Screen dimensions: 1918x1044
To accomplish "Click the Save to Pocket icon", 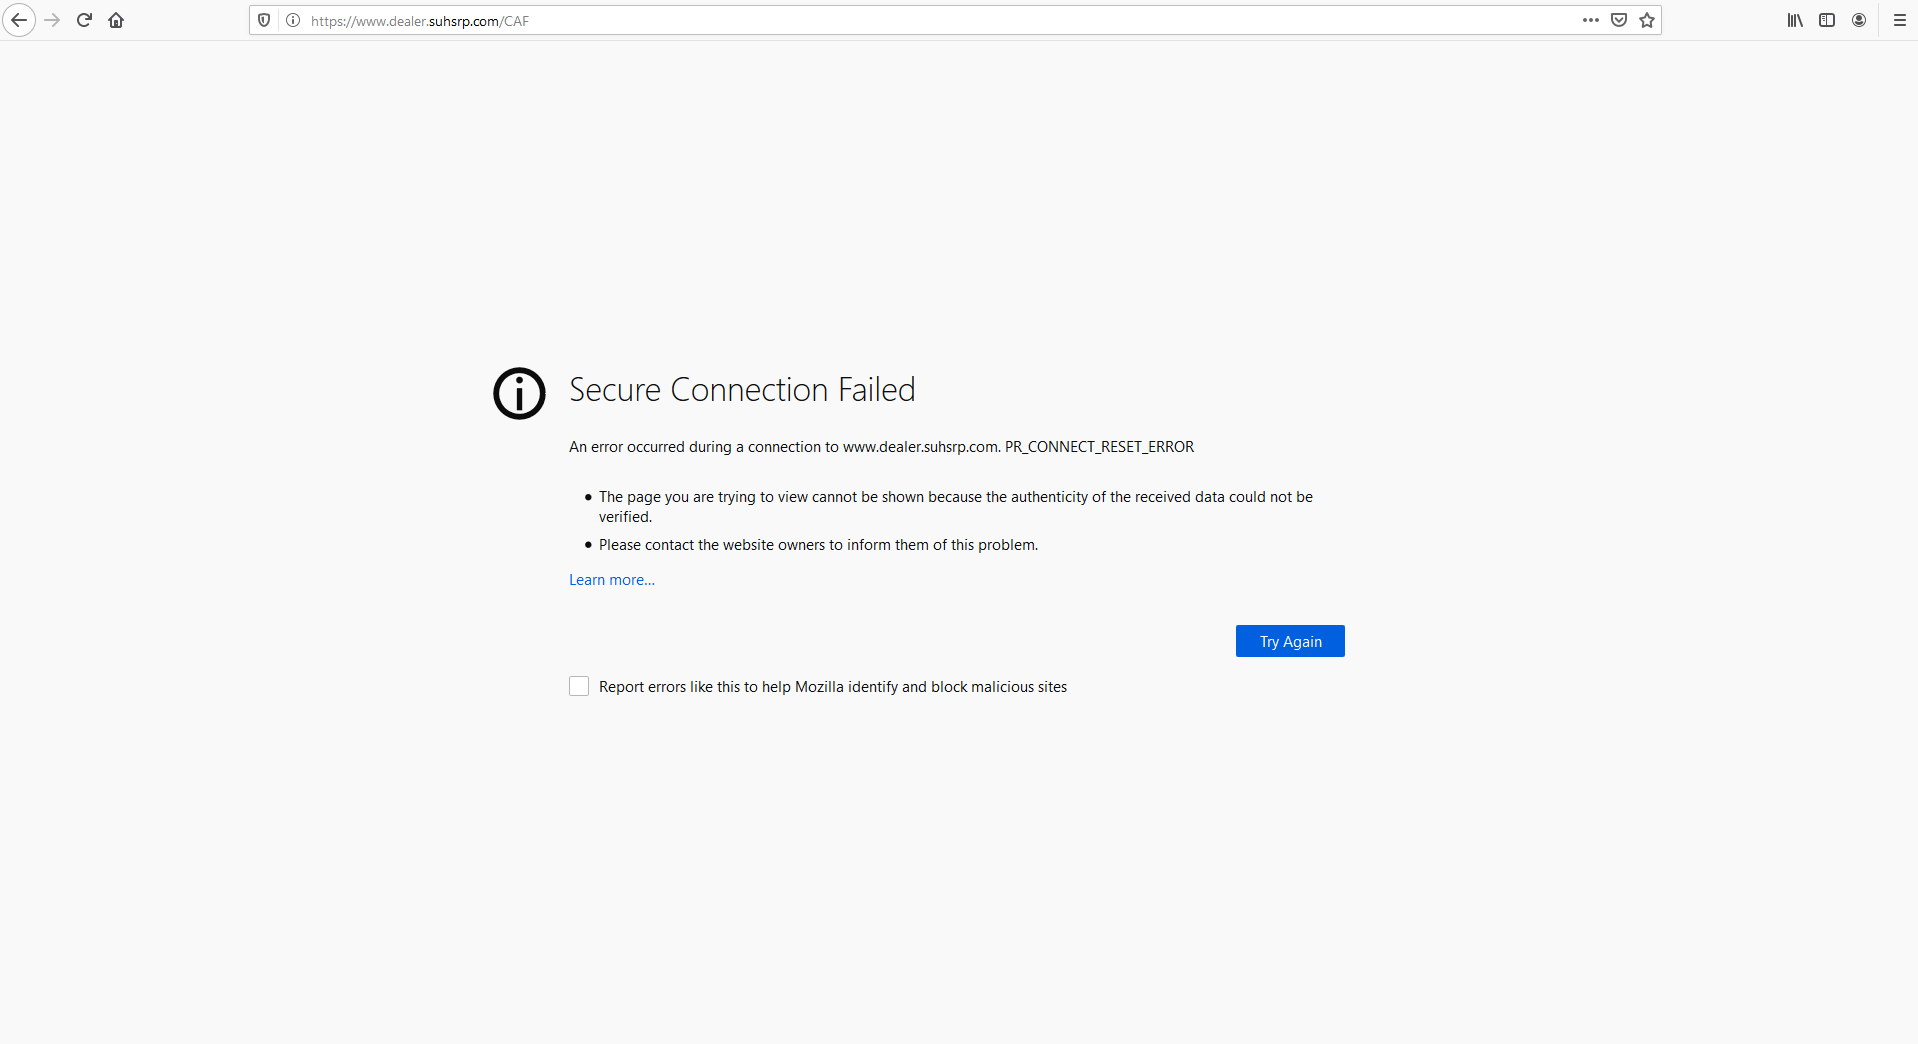I will click(1618, 20).
